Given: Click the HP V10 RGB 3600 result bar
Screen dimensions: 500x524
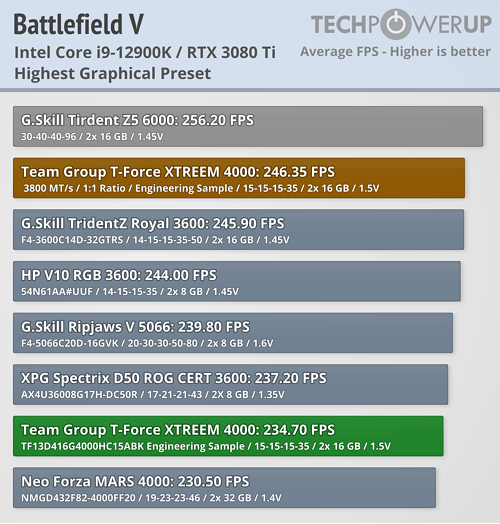Looking at the screenshot, I should tap(237, 281).
